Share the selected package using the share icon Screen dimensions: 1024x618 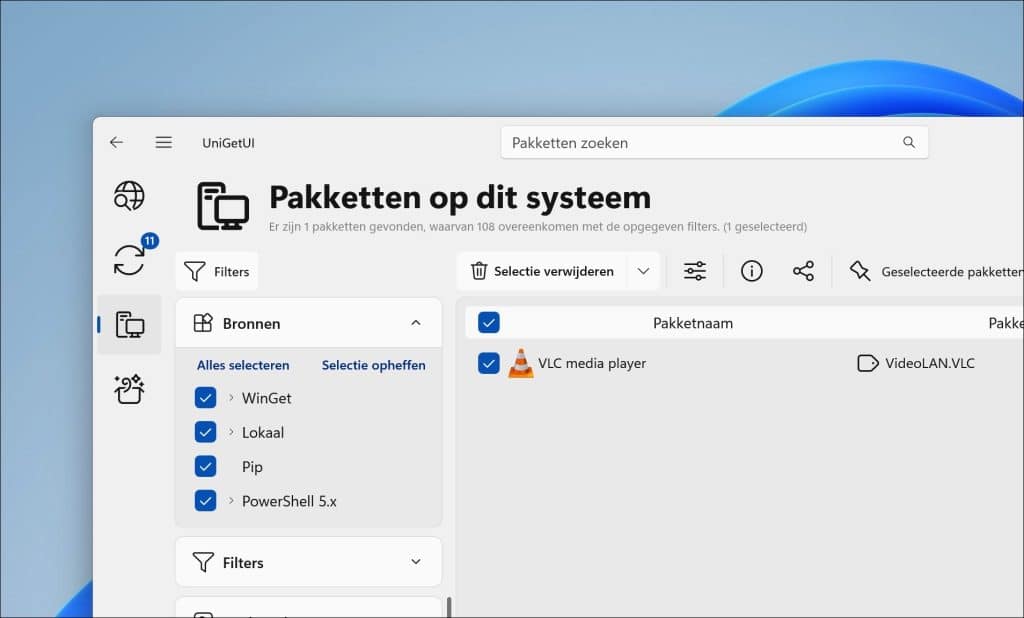804,271
